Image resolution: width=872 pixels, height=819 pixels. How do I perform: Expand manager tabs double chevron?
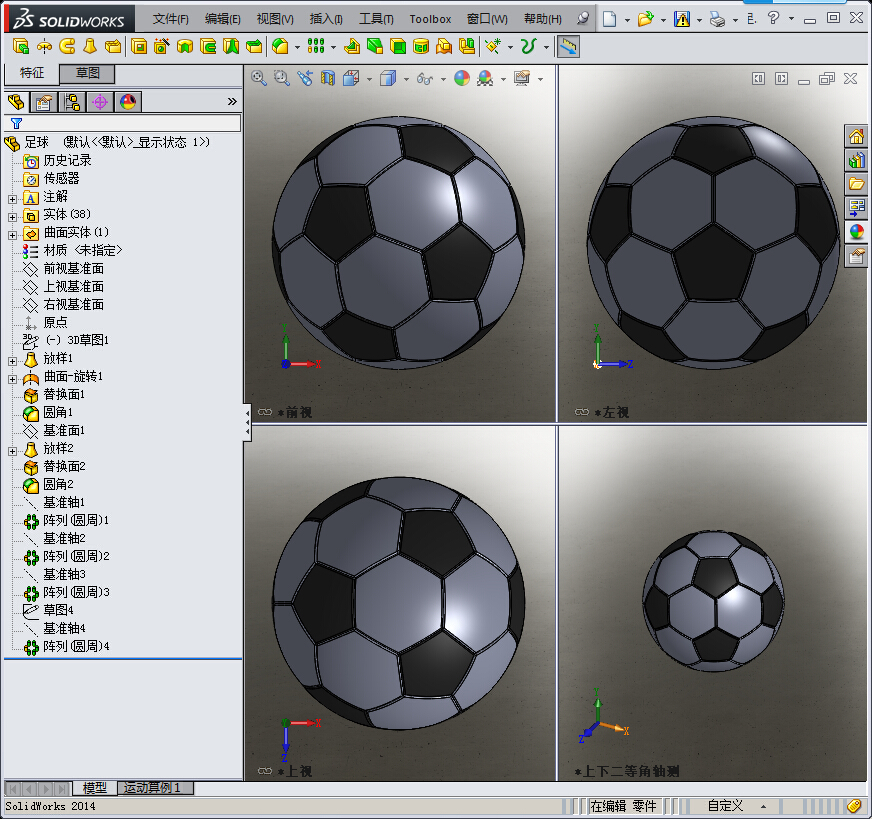pos(232,101)
